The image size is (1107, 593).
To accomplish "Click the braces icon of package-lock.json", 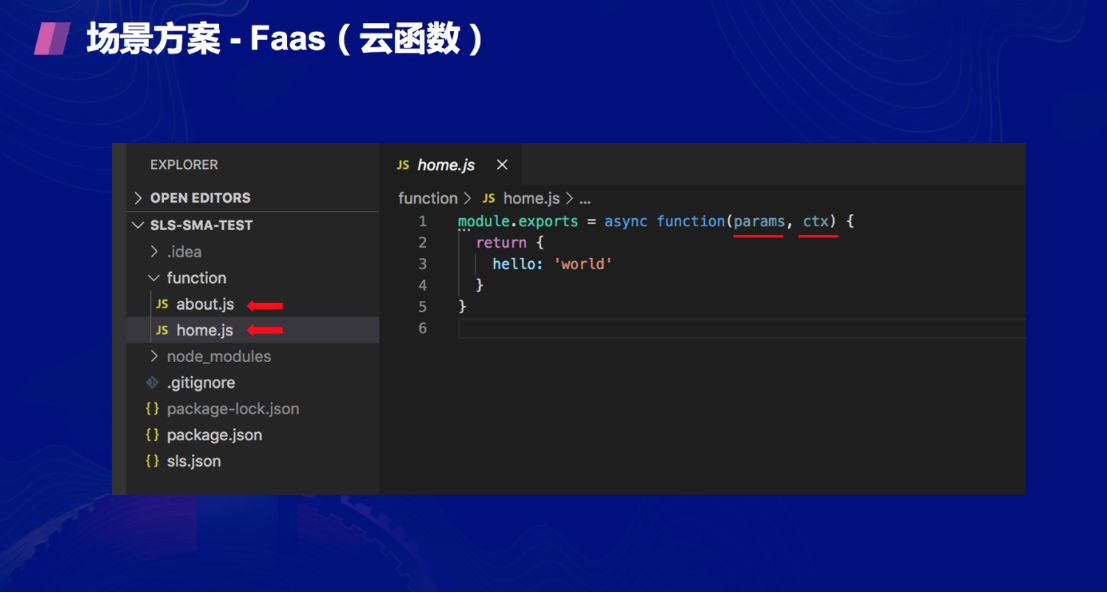I will point(152,409).
